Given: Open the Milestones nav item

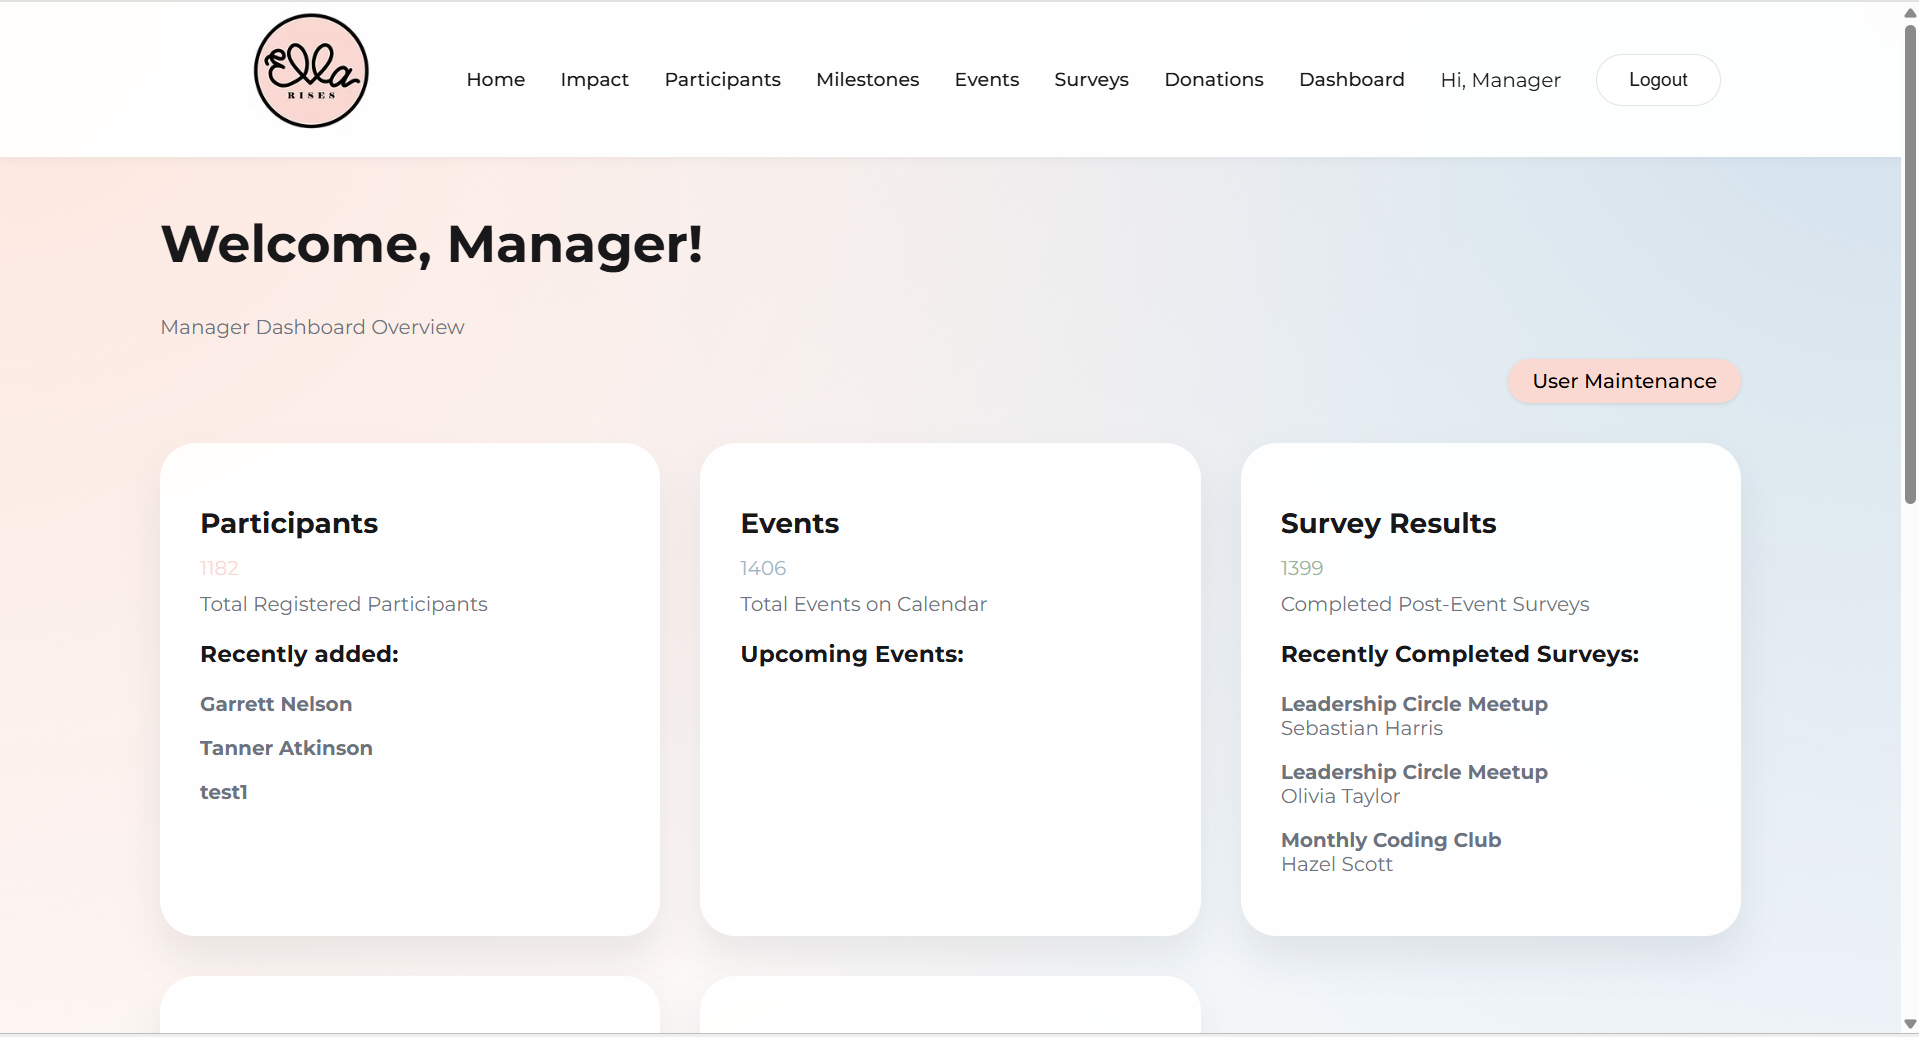Looking at the screenshot, I should pyautogui.click(x=867, y=79).
